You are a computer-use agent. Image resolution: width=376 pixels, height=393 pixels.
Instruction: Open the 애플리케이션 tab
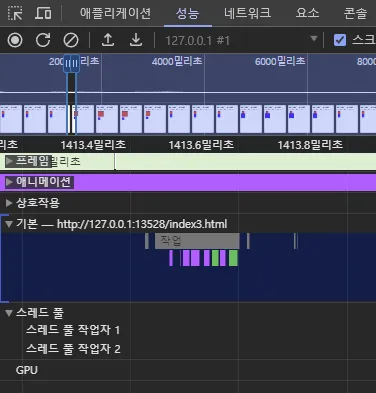click(115, 13)
